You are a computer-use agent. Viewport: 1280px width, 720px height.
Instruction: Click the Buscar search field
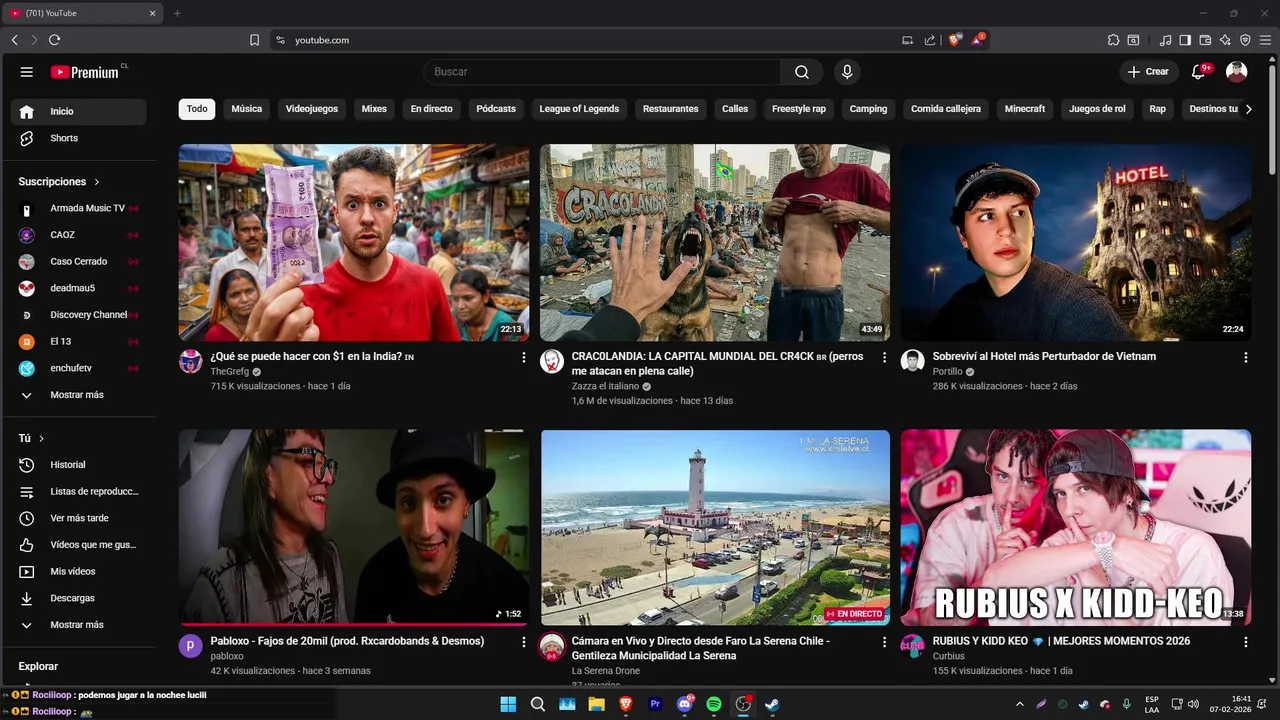click(x=602, y=72)
